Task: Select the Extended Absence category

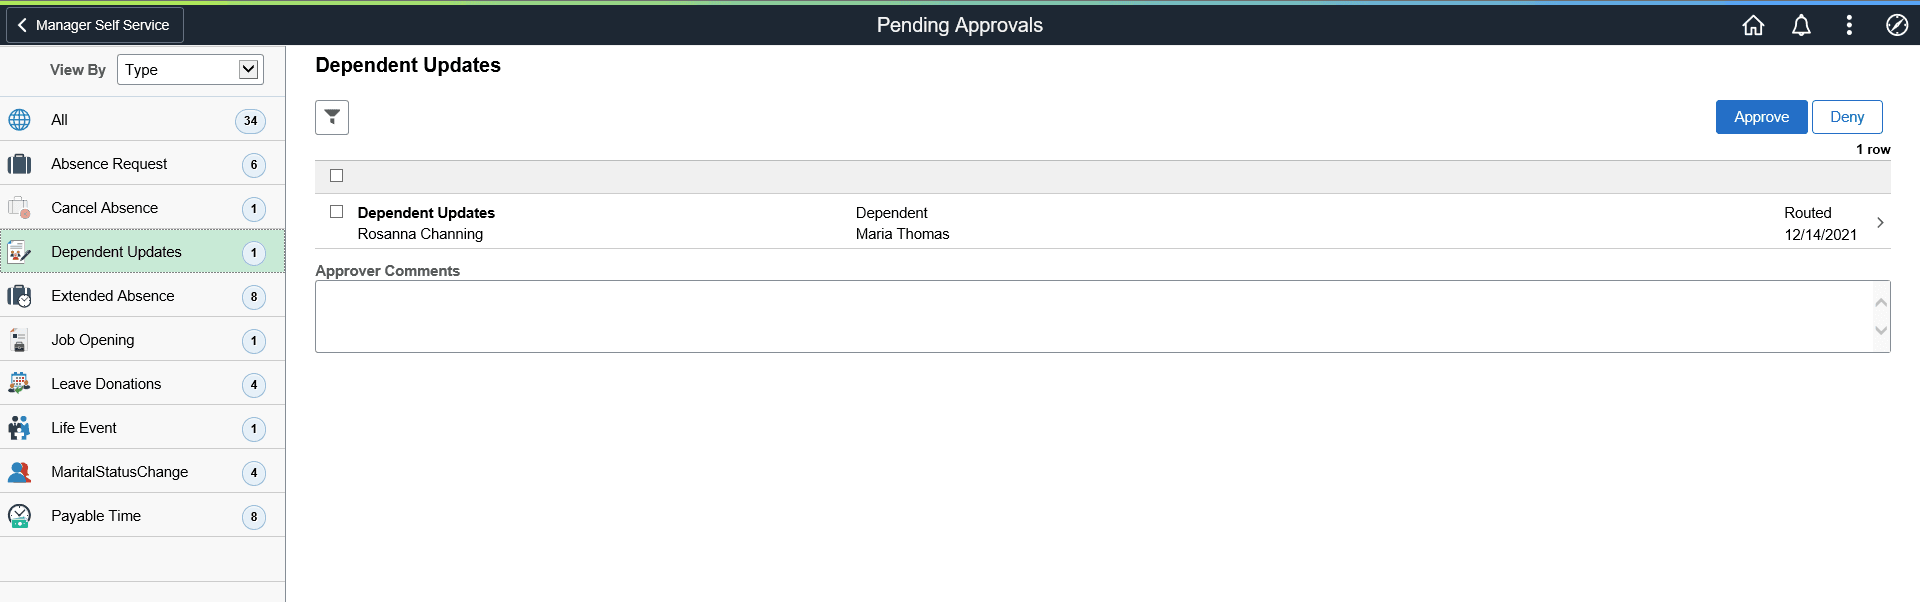Action: pos(113,295)
